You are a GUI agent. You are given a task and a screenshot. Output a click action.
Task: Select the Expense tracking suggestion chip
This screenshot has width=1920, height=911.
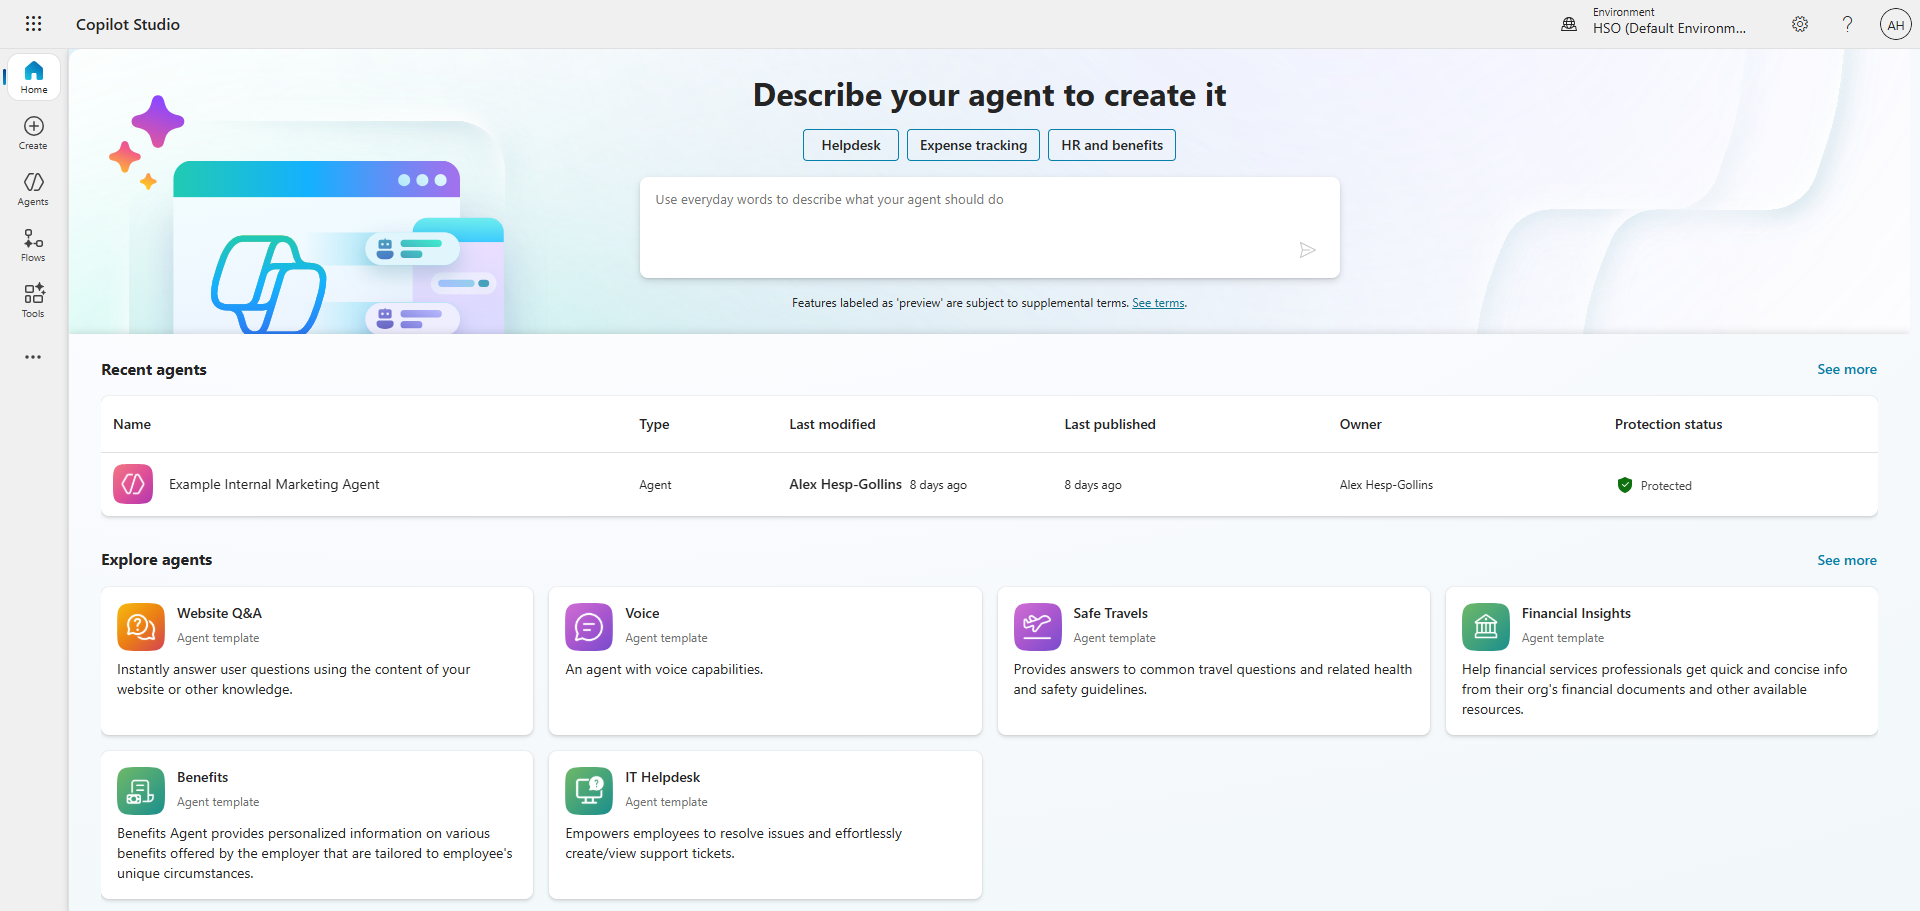pos(973,145)
